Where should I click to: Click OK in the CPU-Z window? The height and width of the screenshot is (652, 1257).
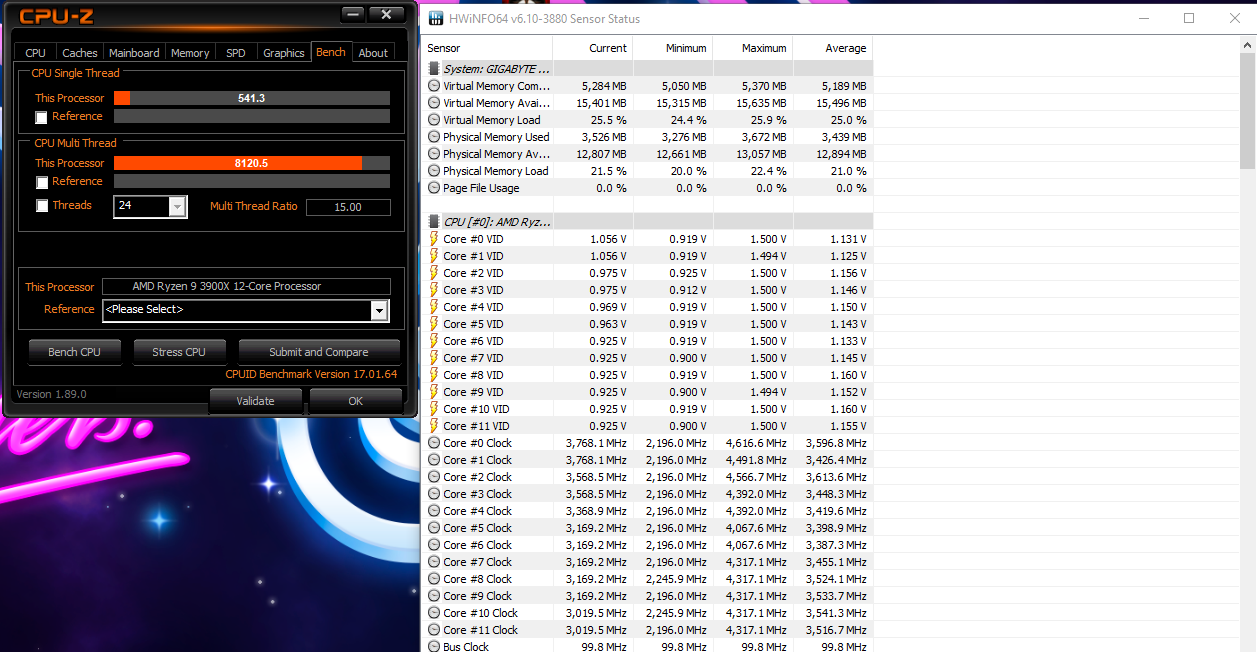(x=356, y=401)
